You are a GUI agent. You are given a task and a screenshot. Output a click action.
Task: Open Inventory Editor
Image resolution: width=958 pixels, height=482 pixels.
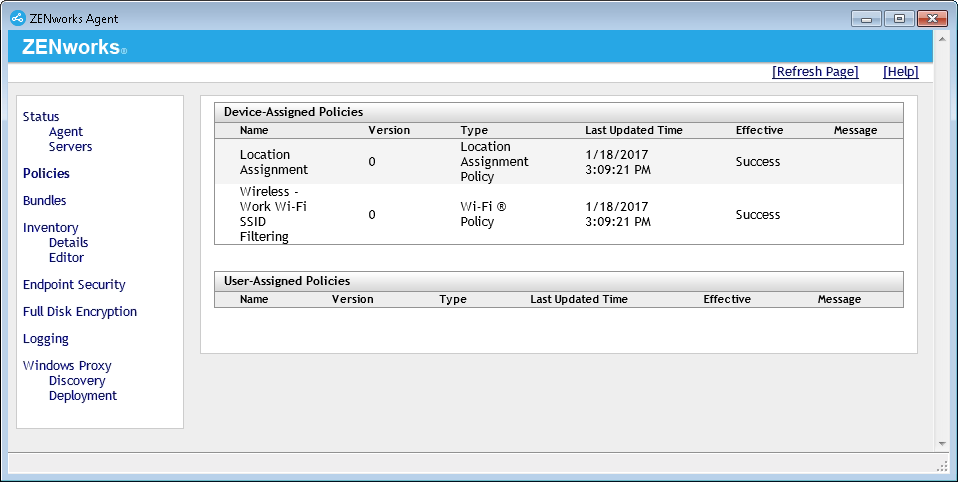click(x=67, y=258)
